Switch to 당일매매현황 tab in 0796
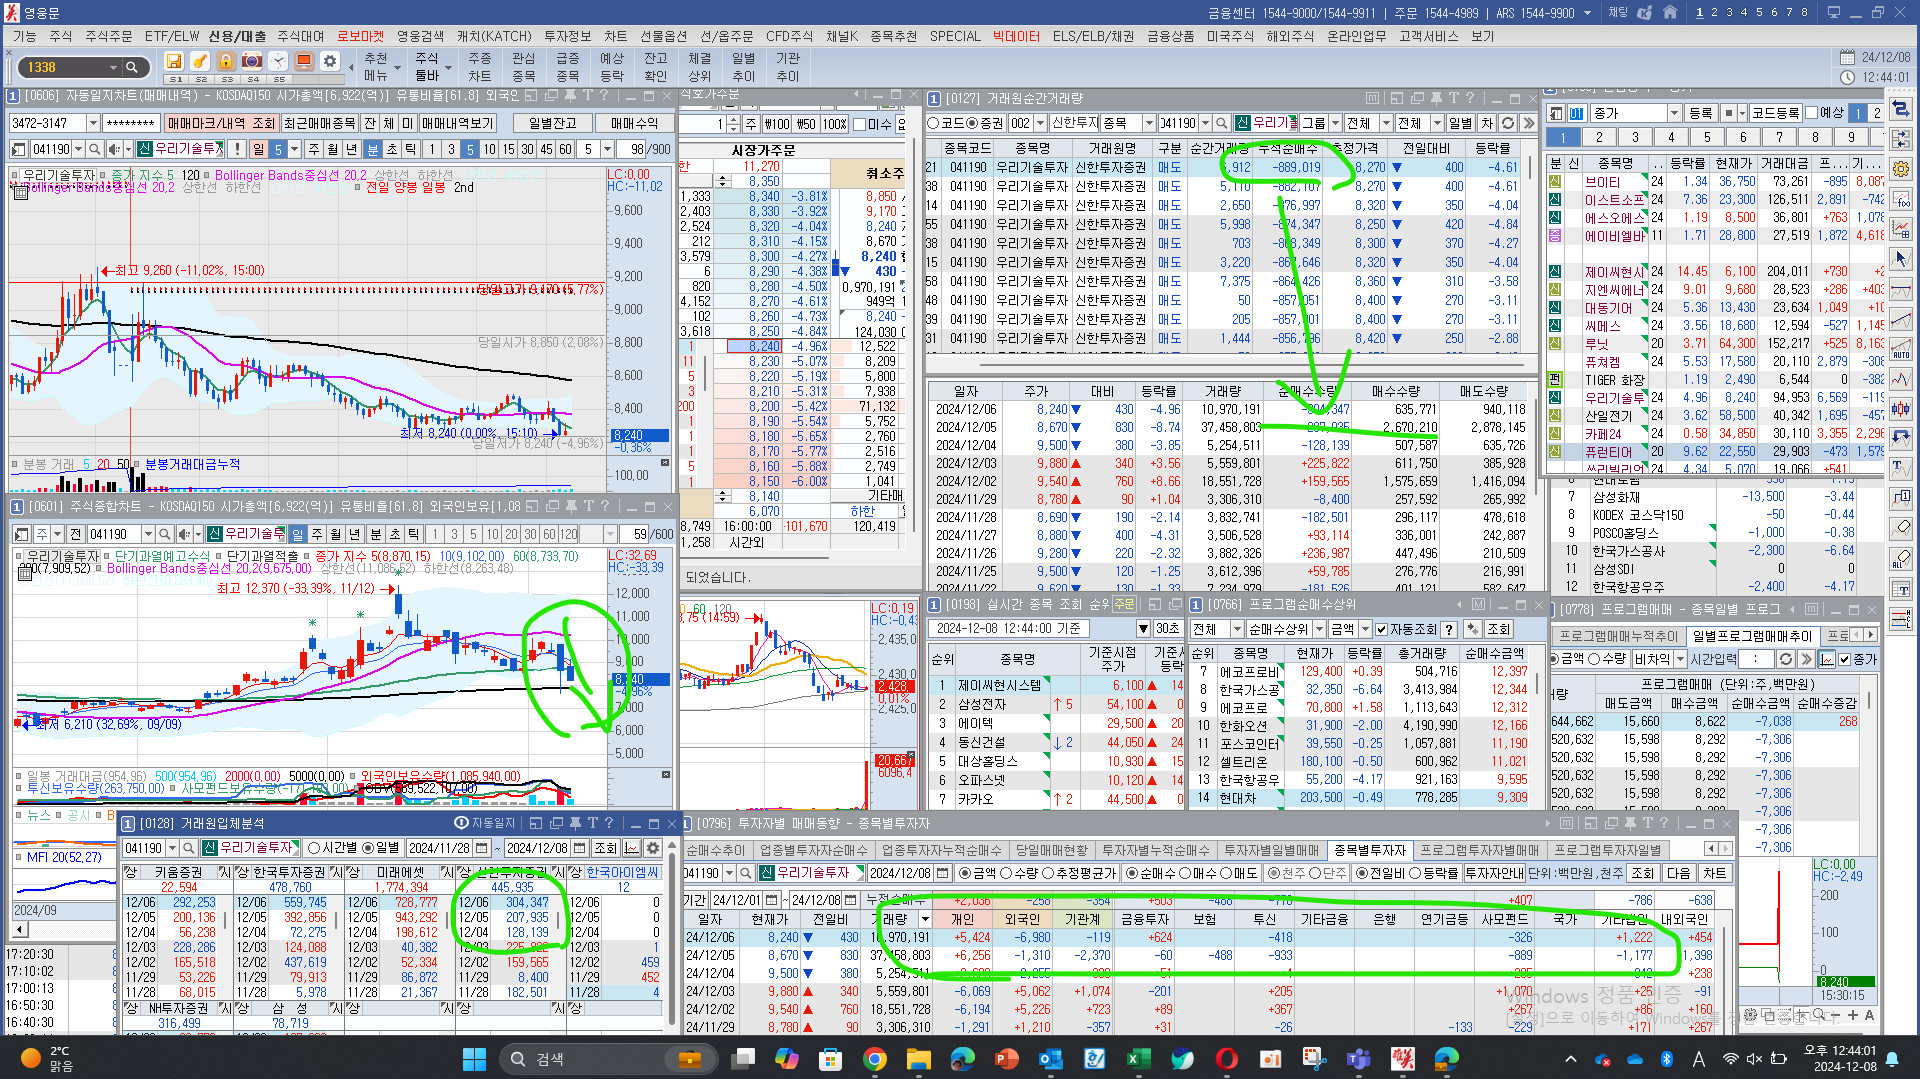The height and width of the screenshot is (1079, 1920). [x=1051, y=850]
